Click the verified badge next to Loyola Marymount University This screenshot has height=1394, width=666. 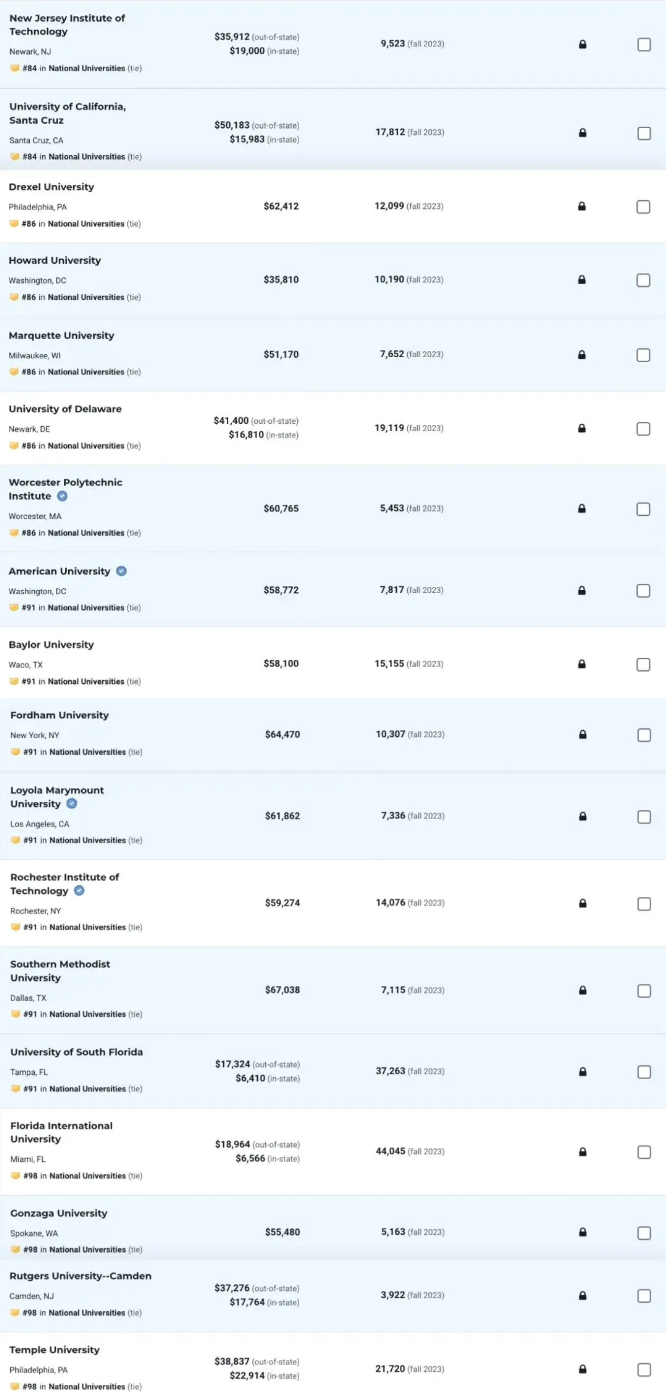(x=72, y=803)
